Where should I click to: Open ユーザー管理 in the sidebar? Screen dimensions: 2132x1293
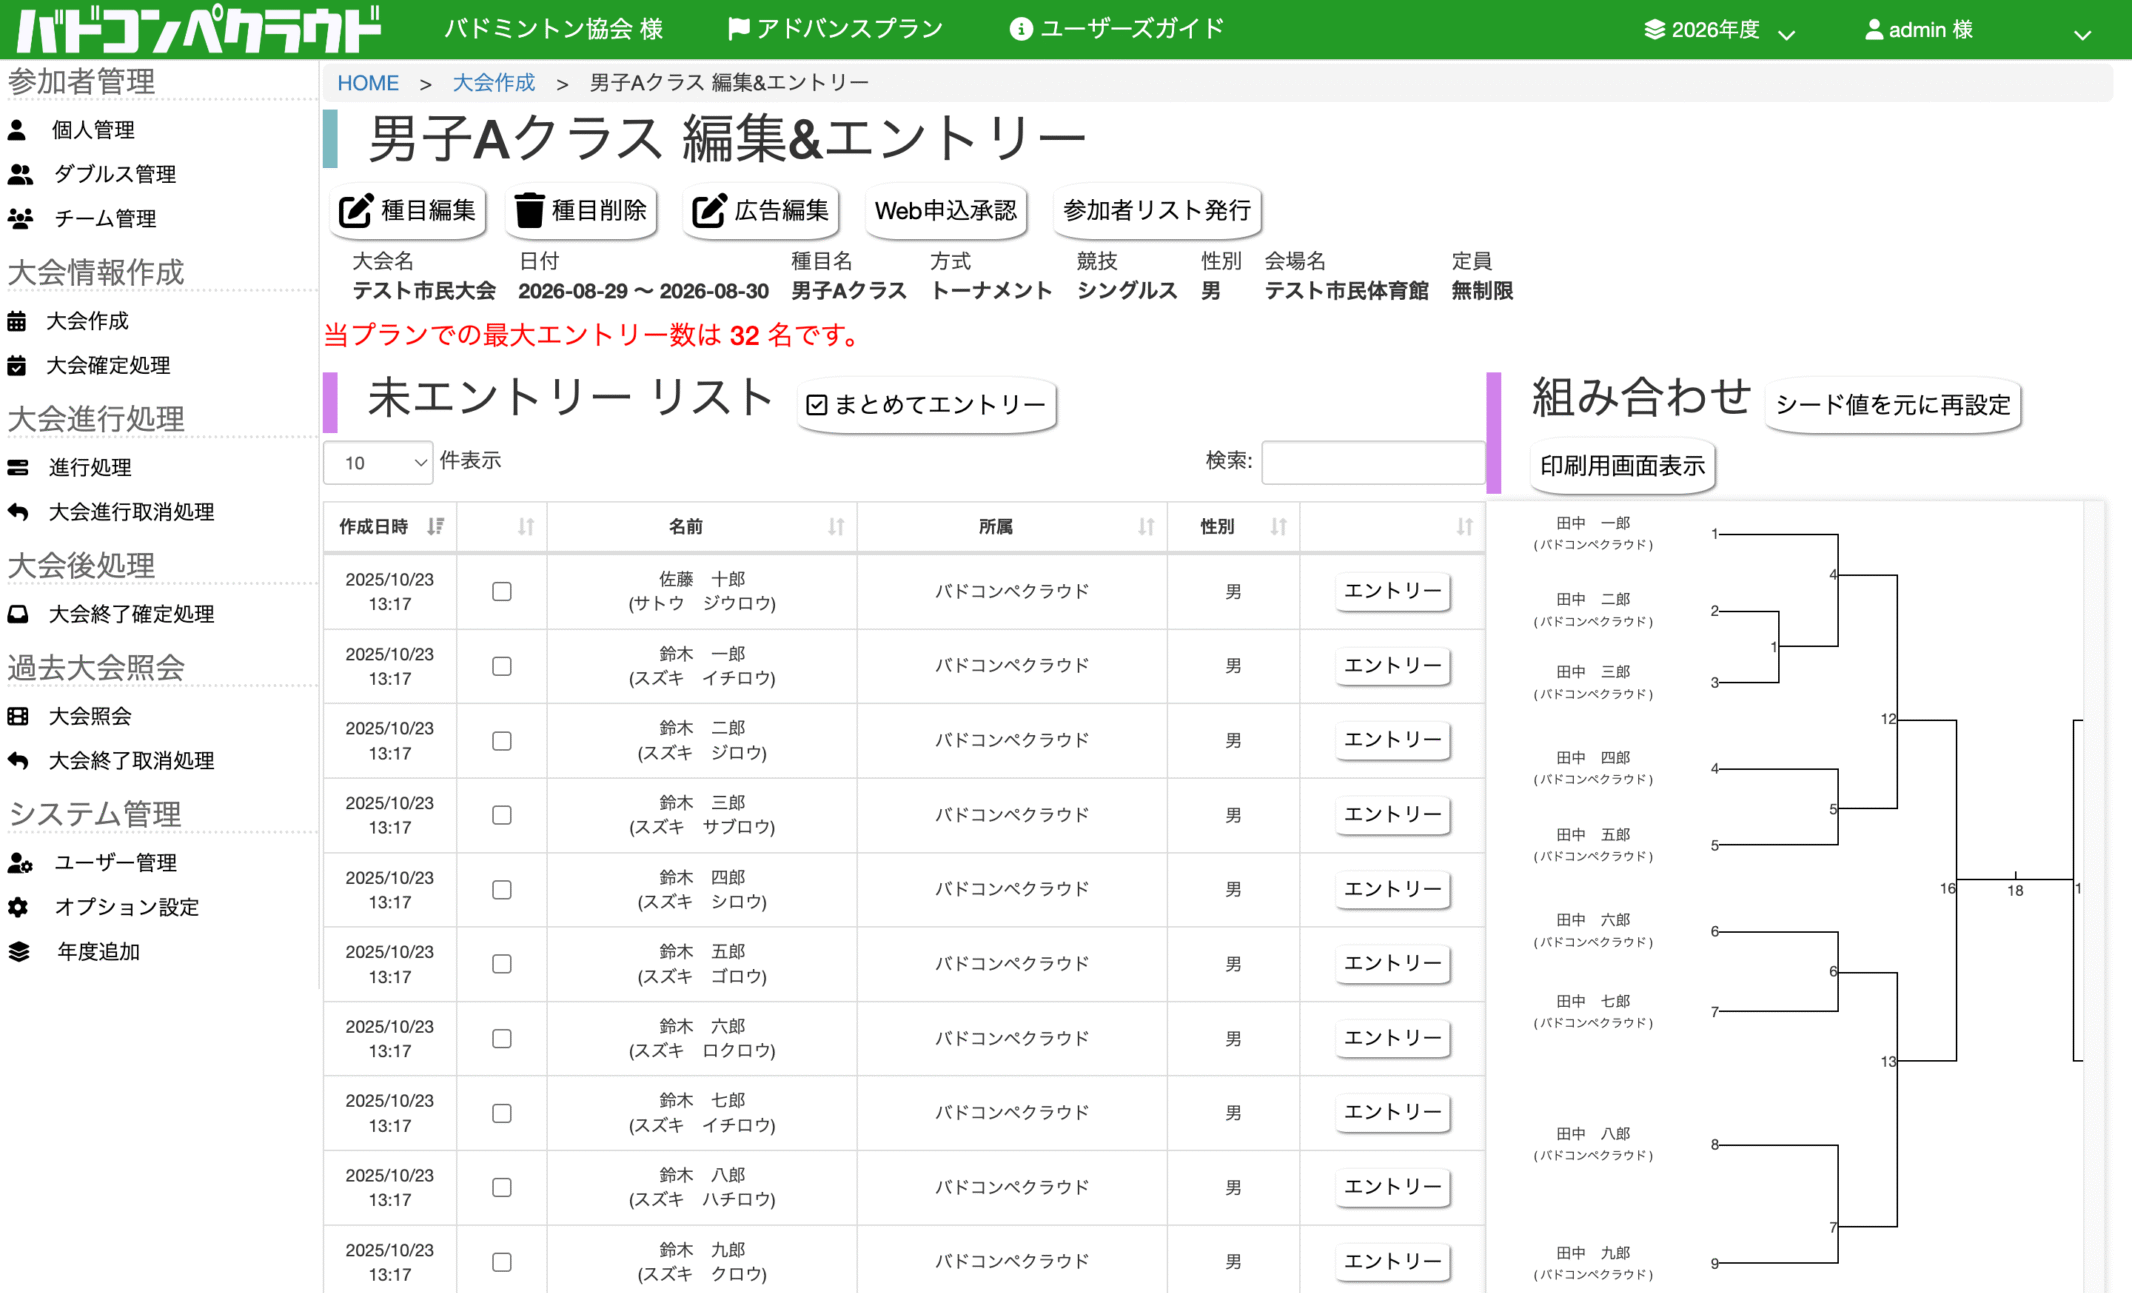pyautogui.click(x=115, y=863)
